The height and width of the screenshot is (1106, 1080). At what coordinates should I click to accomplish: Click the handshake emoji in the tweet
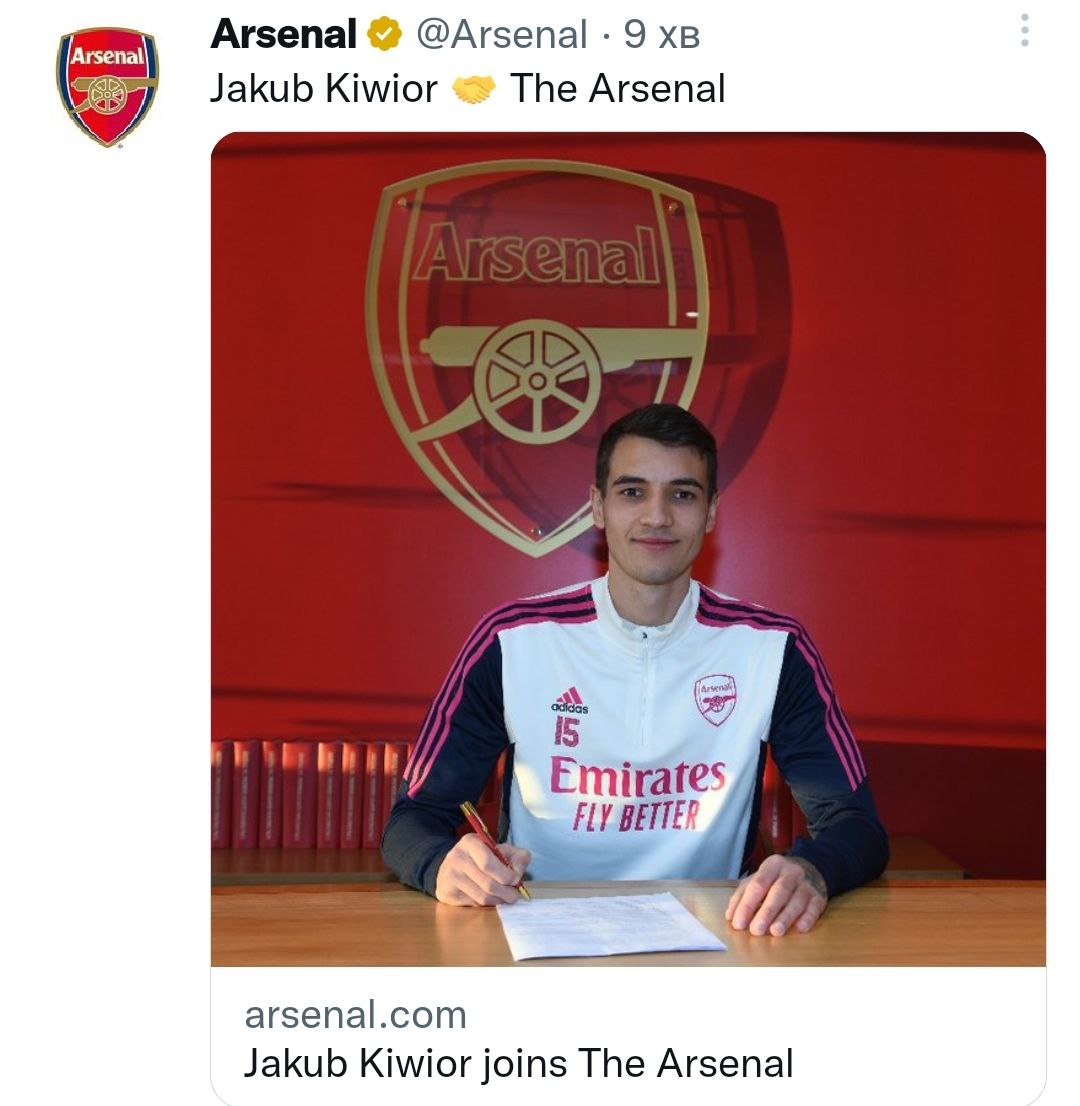coord(474,90)
